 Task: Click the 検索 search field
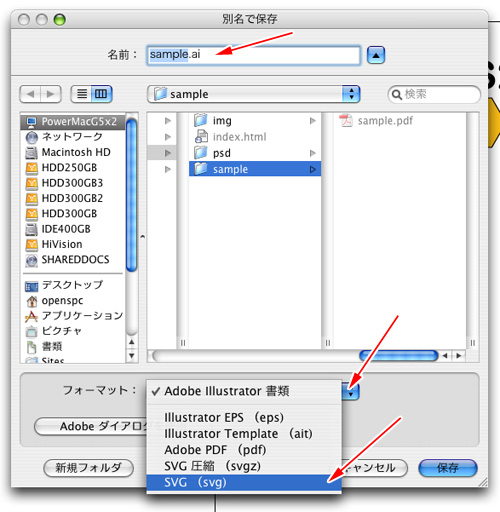(434, 94)
